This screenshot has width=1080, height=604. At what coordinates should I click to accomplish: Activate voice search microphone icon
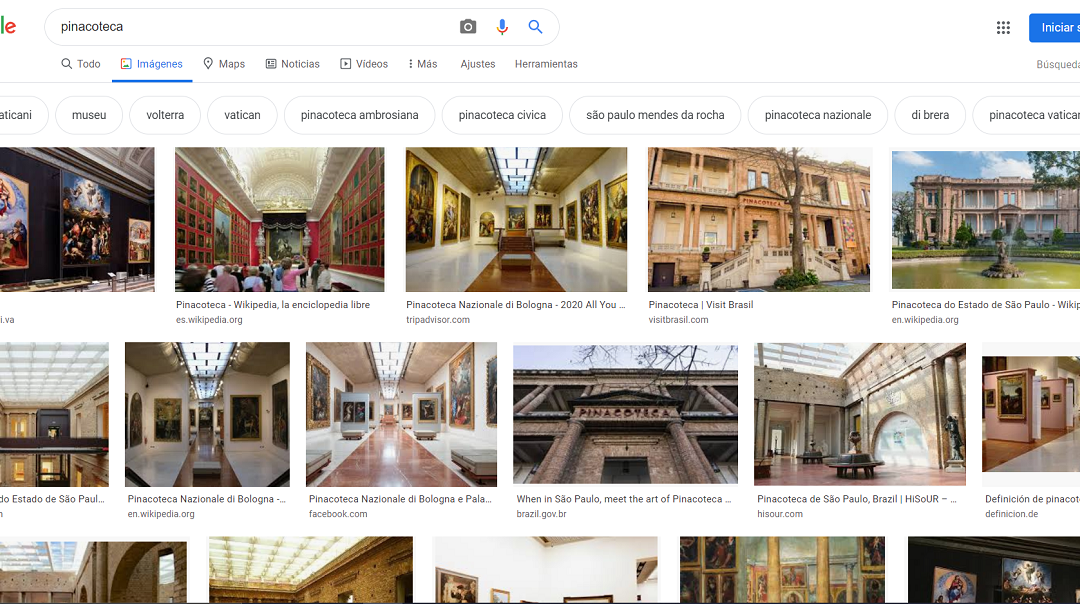tap(502, 27)
